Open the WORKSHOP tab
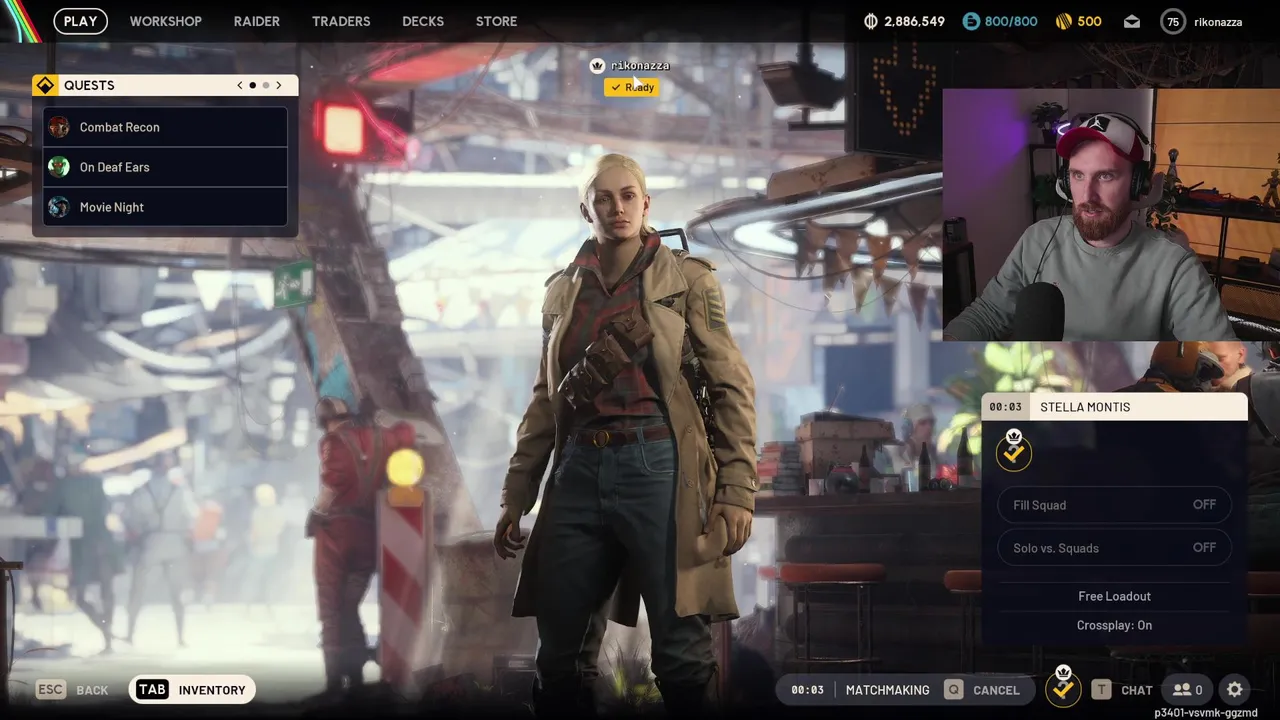 pos(166,21)
